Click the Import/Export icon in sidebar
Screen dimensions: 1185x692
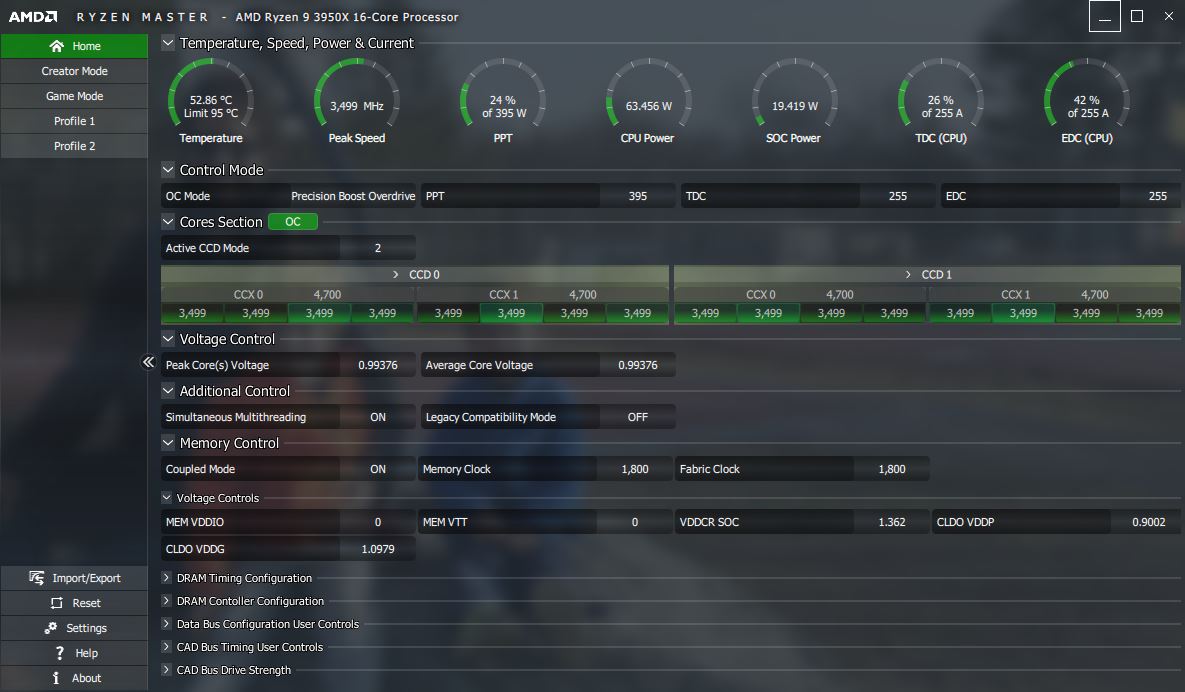(x=37, y=578)
